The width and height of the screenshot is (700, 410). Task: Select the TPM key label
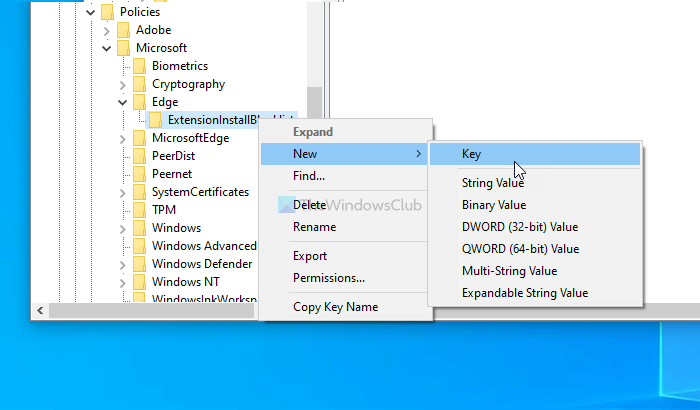click(164, 210)
